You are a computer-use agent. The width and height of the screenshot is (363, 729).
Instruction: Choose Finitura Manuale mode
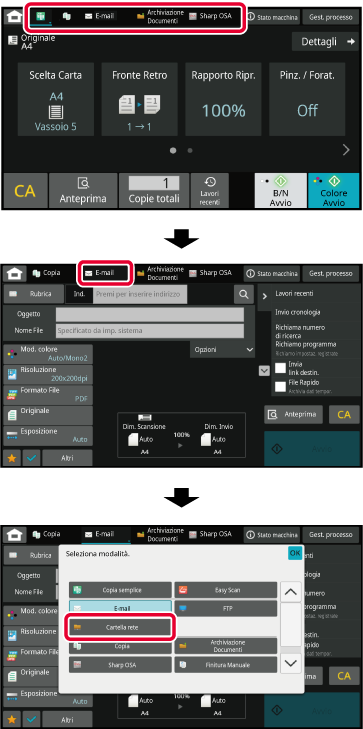[225, 665]
